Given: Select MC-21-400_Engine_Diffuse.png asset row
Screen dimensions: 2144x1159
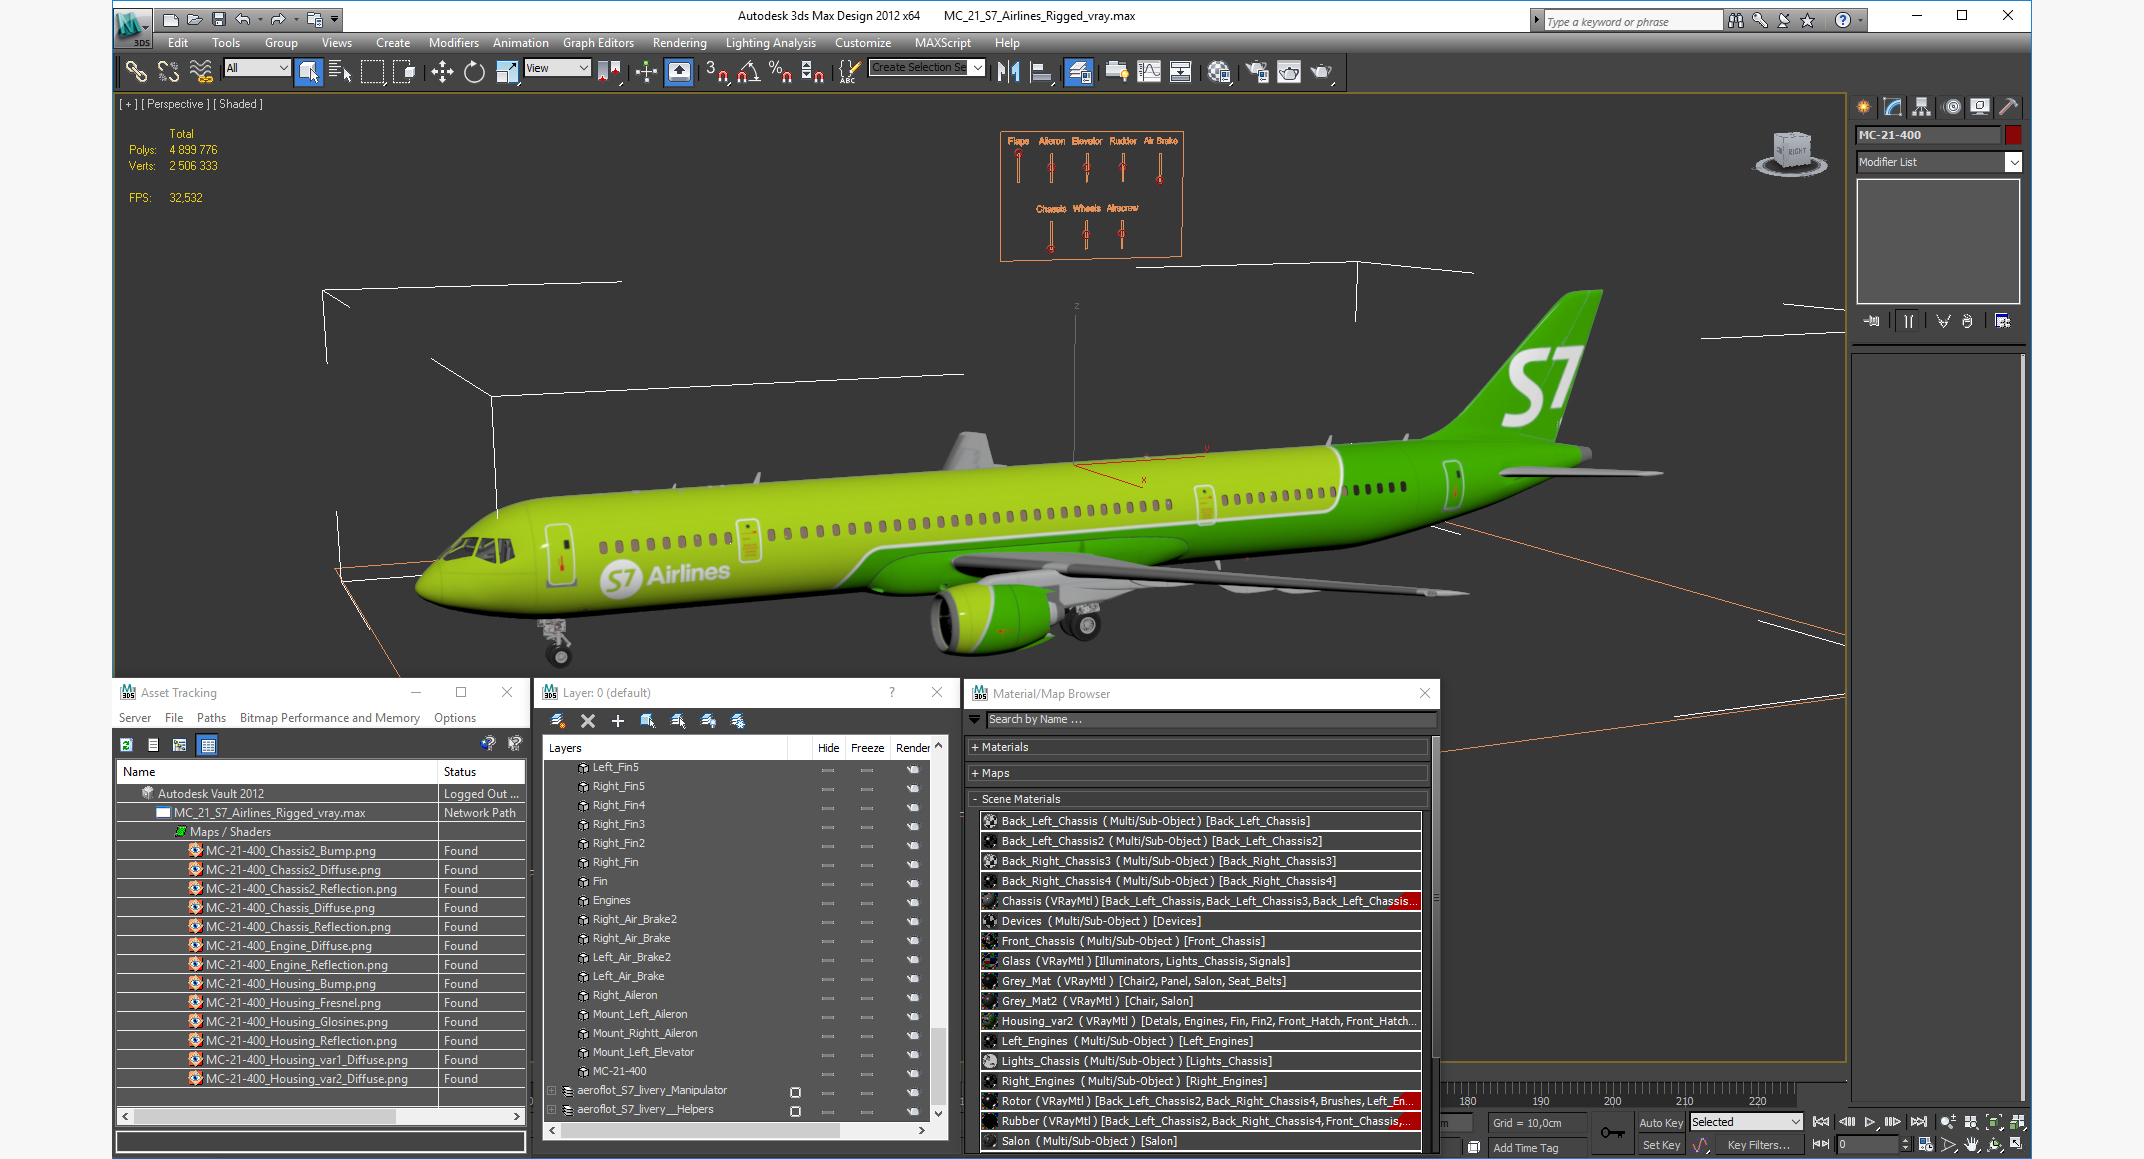Looking at the screenshot, I should 320,946.
